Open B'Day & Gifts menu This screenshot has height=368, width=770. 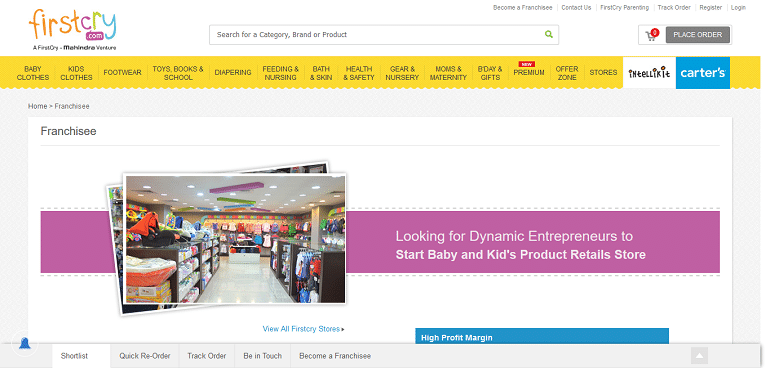pyautogui.click(x=490, y=73)
